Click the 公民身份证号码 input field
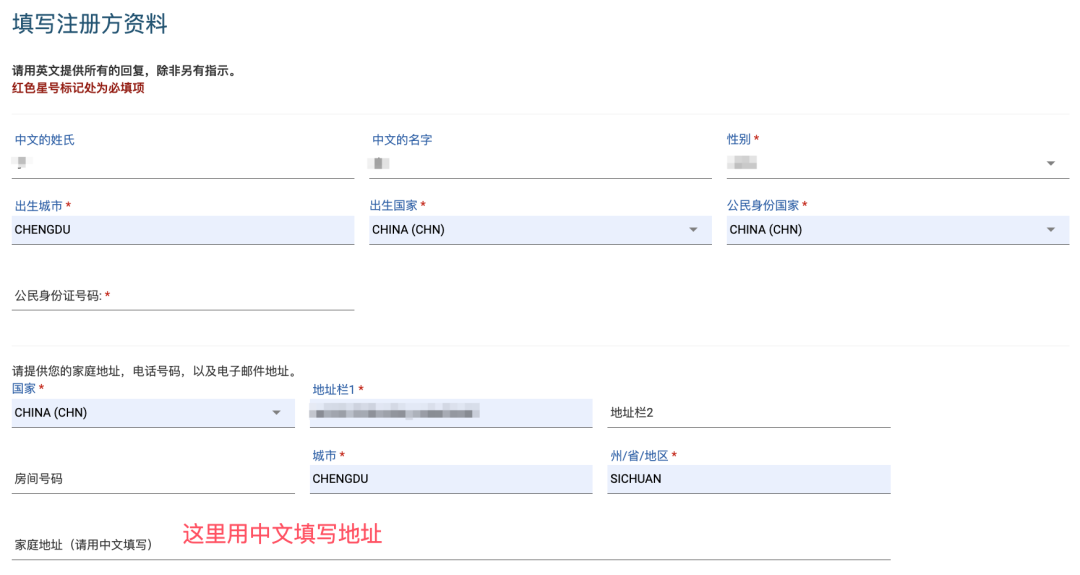1080x575 pixels. pos(183,296)
